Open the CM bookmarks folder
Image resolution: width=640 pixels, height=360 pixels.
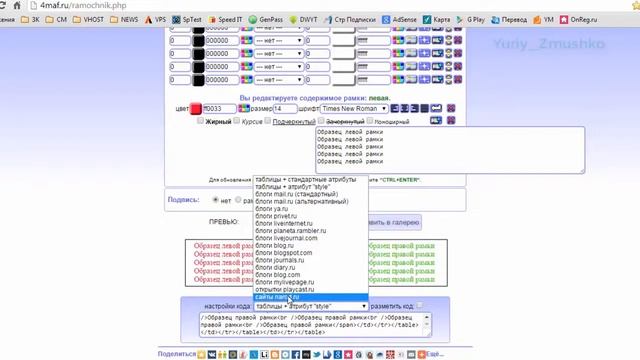(x=56, y=20)
